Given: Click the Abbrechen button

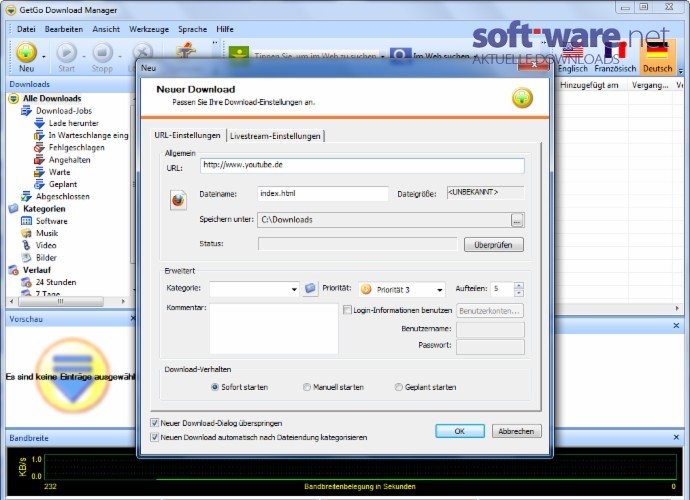Looking at the screenshot, I should pos(516,431).
